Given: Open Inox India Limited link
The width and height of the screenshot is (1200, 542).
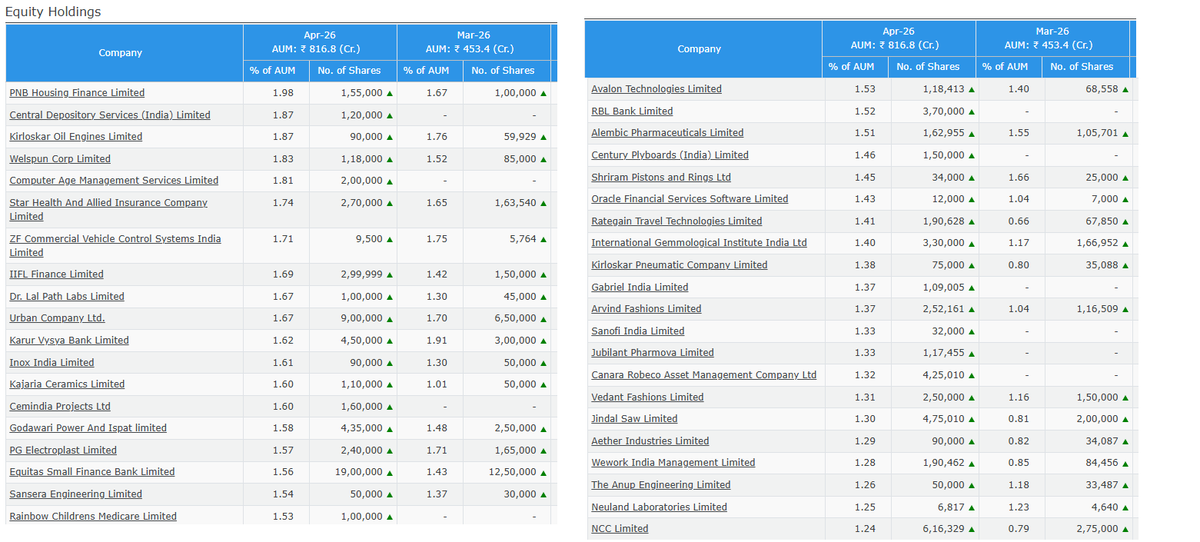Looking at the screenshot, I should [52, 363].
